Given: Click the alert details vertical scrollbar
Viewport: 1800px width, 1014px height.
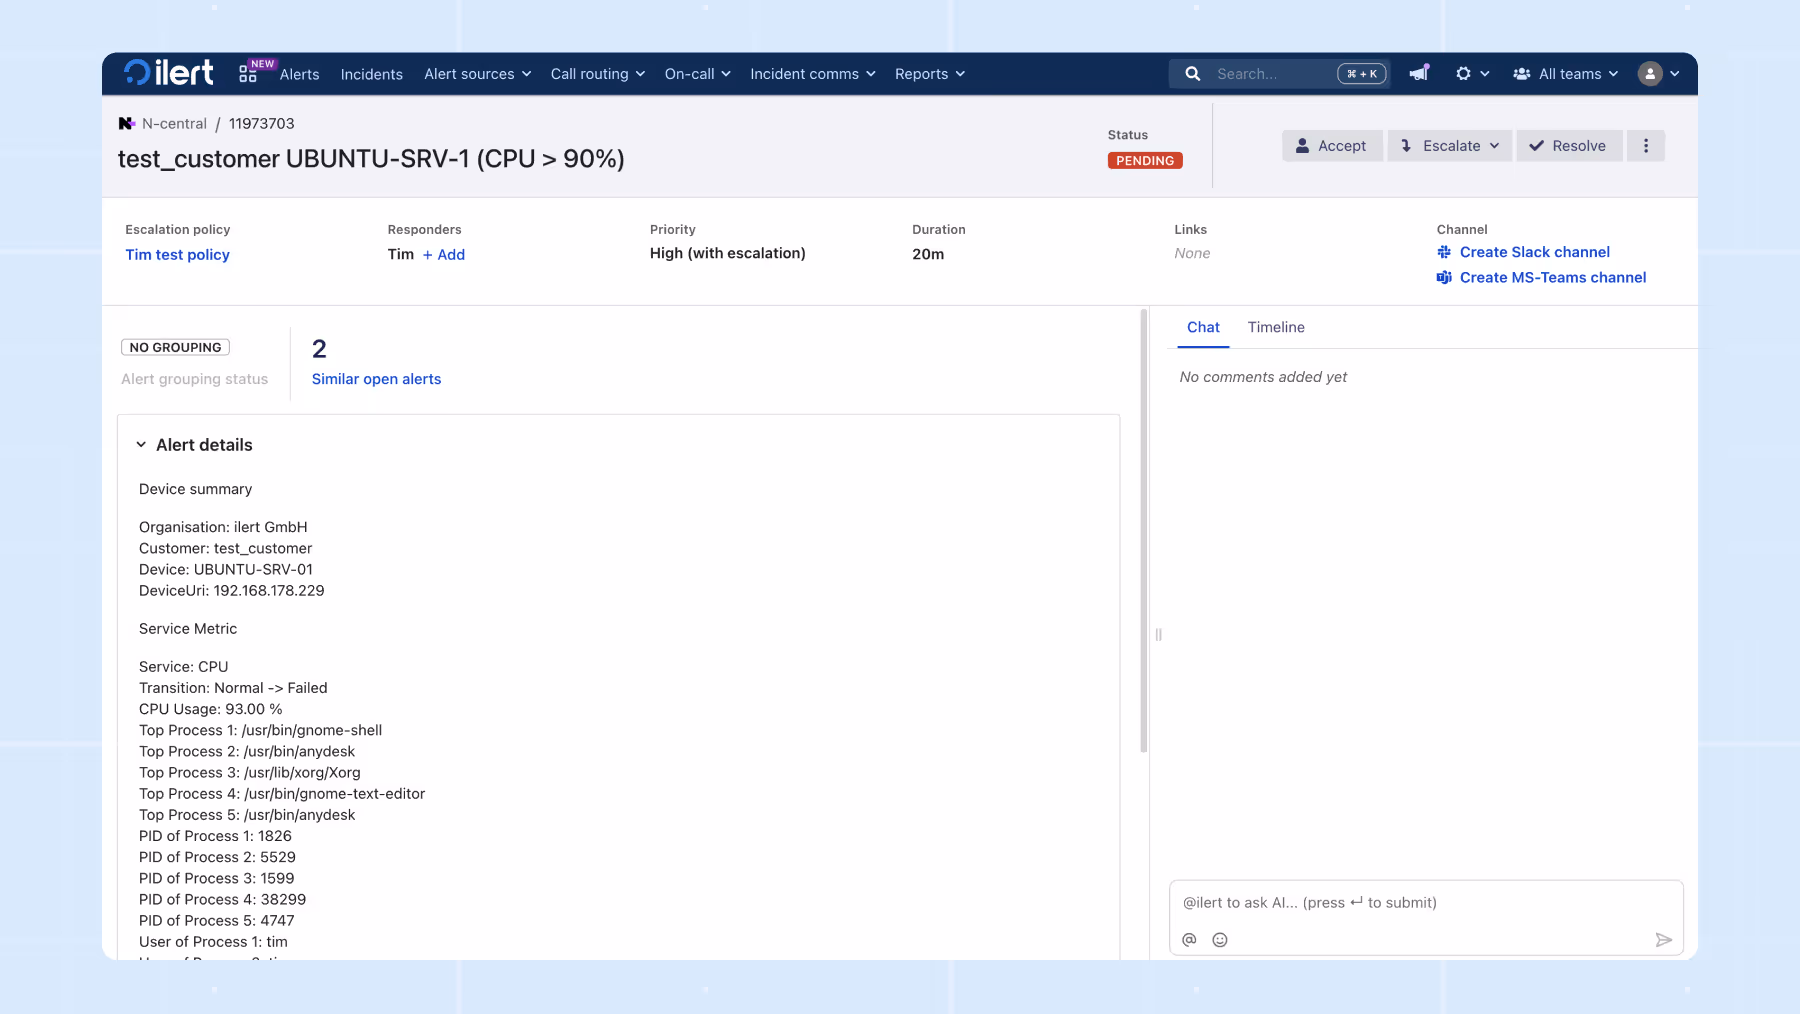Looking at the screenshot, I should [1143, 530].
